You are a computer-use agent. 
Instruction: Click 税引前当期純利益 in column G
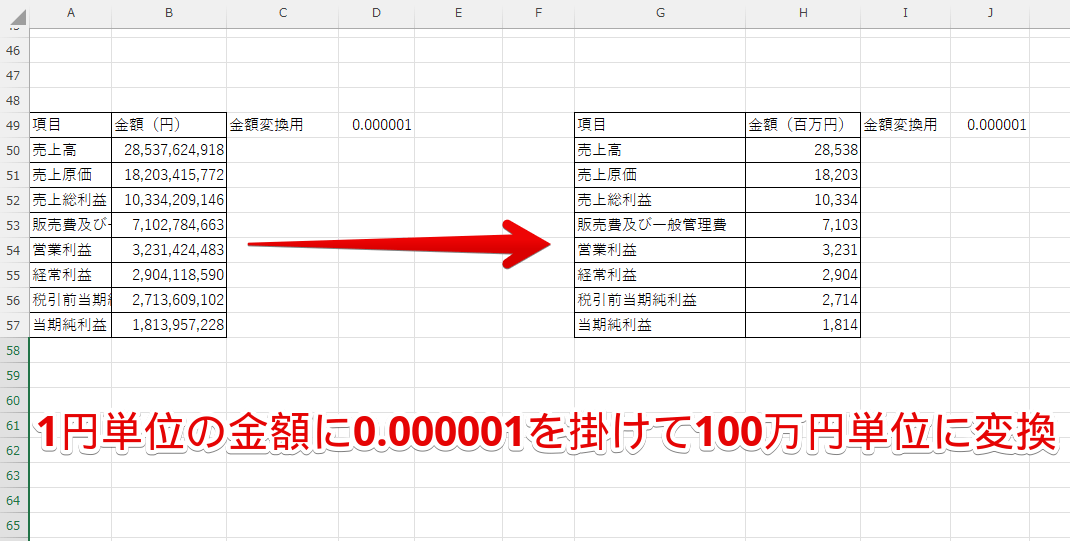tap(660, 300)
